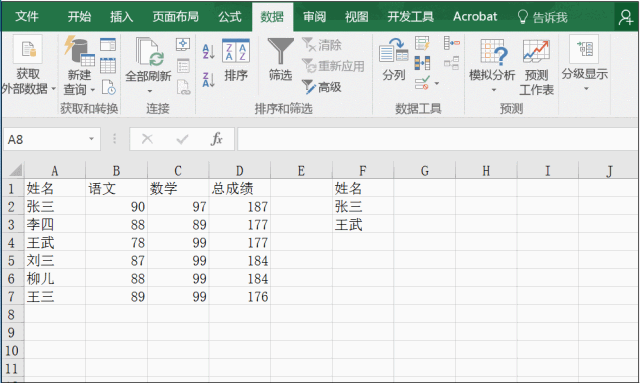This screenshot has height=383, width=640.
Task: Expand the 分级显示 dropdown arrow
Action: [x=586, y=89]
